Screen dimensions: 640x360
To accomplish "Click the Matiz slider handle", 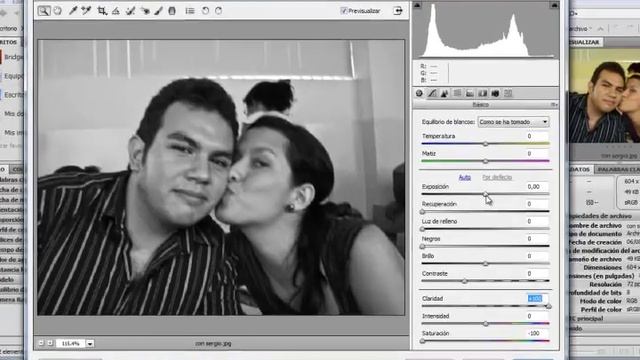I will point(485,161).
